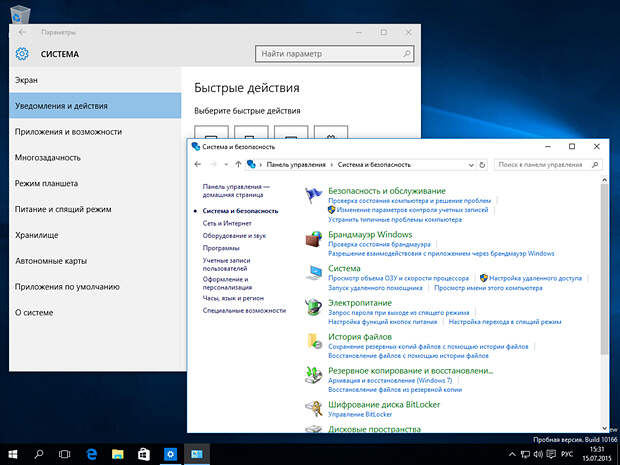Click the Settings gear icon beside СИСТЕМА
The image size is (620, 465).
coord(22,54)
